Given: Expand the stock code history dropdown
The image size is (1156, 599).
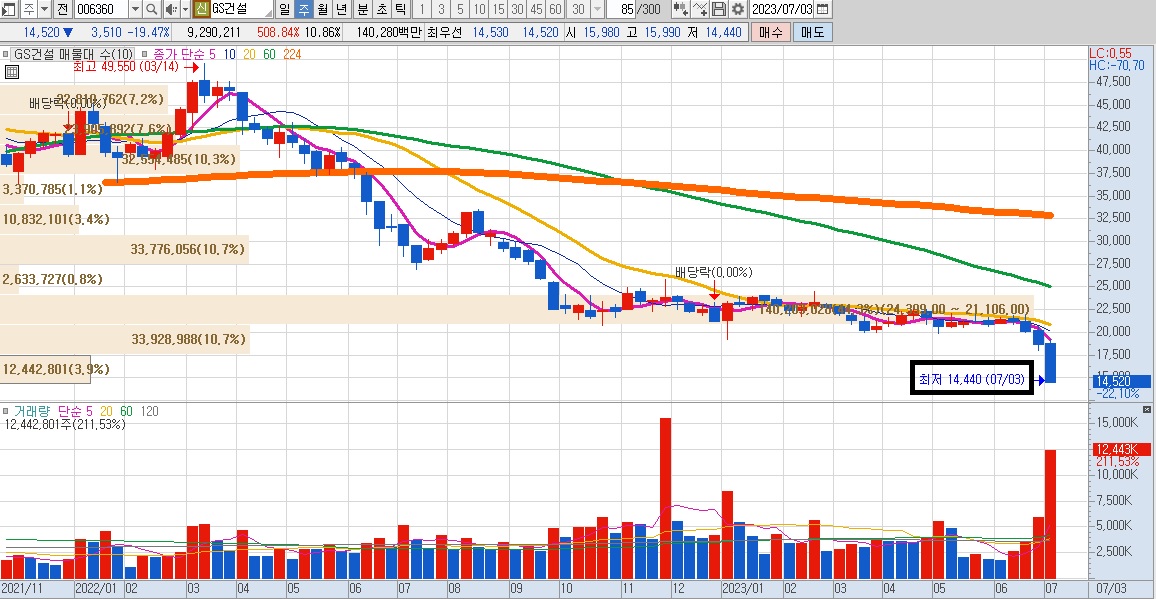Looking at the screenshot, I should click(135, 9).
